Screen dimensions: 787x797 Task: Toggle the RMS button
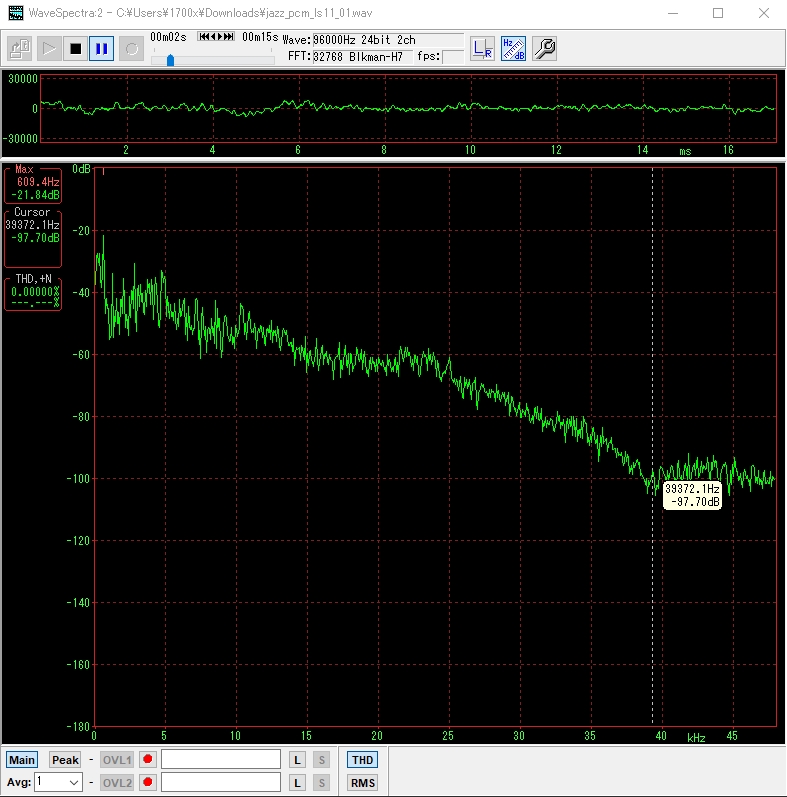coord(362,783)
